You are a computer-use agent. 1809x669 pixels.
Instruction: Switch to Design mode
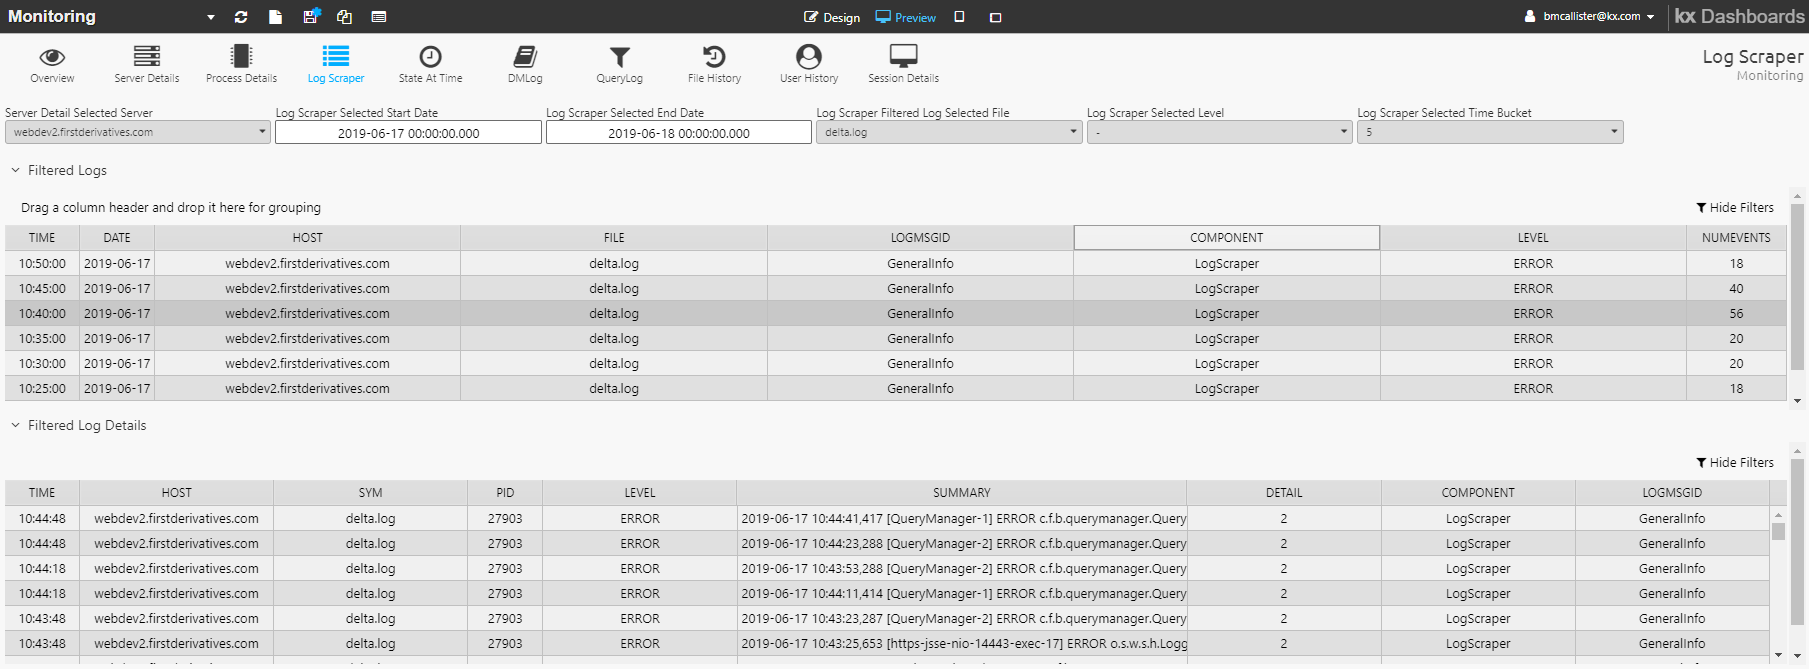(832, 17)
